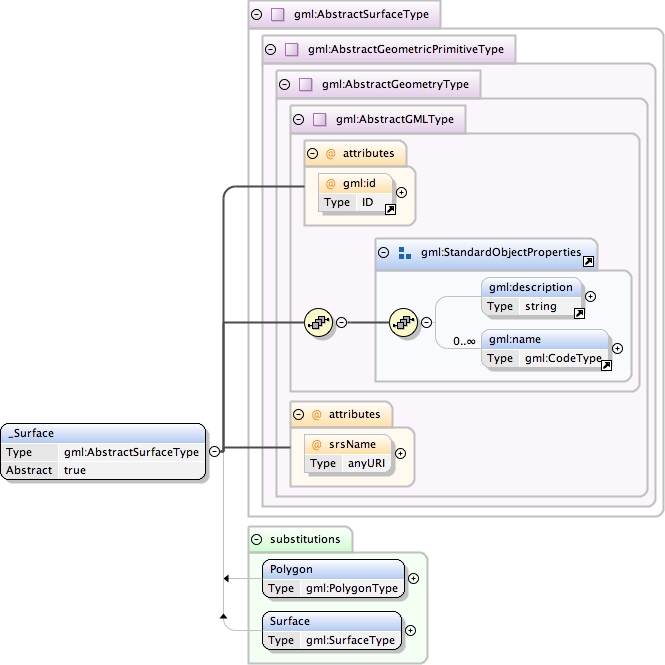This screenshot has width=665, height=665.
Task: Select the ID type value of gml:id
Action: (x=367, y=202)
